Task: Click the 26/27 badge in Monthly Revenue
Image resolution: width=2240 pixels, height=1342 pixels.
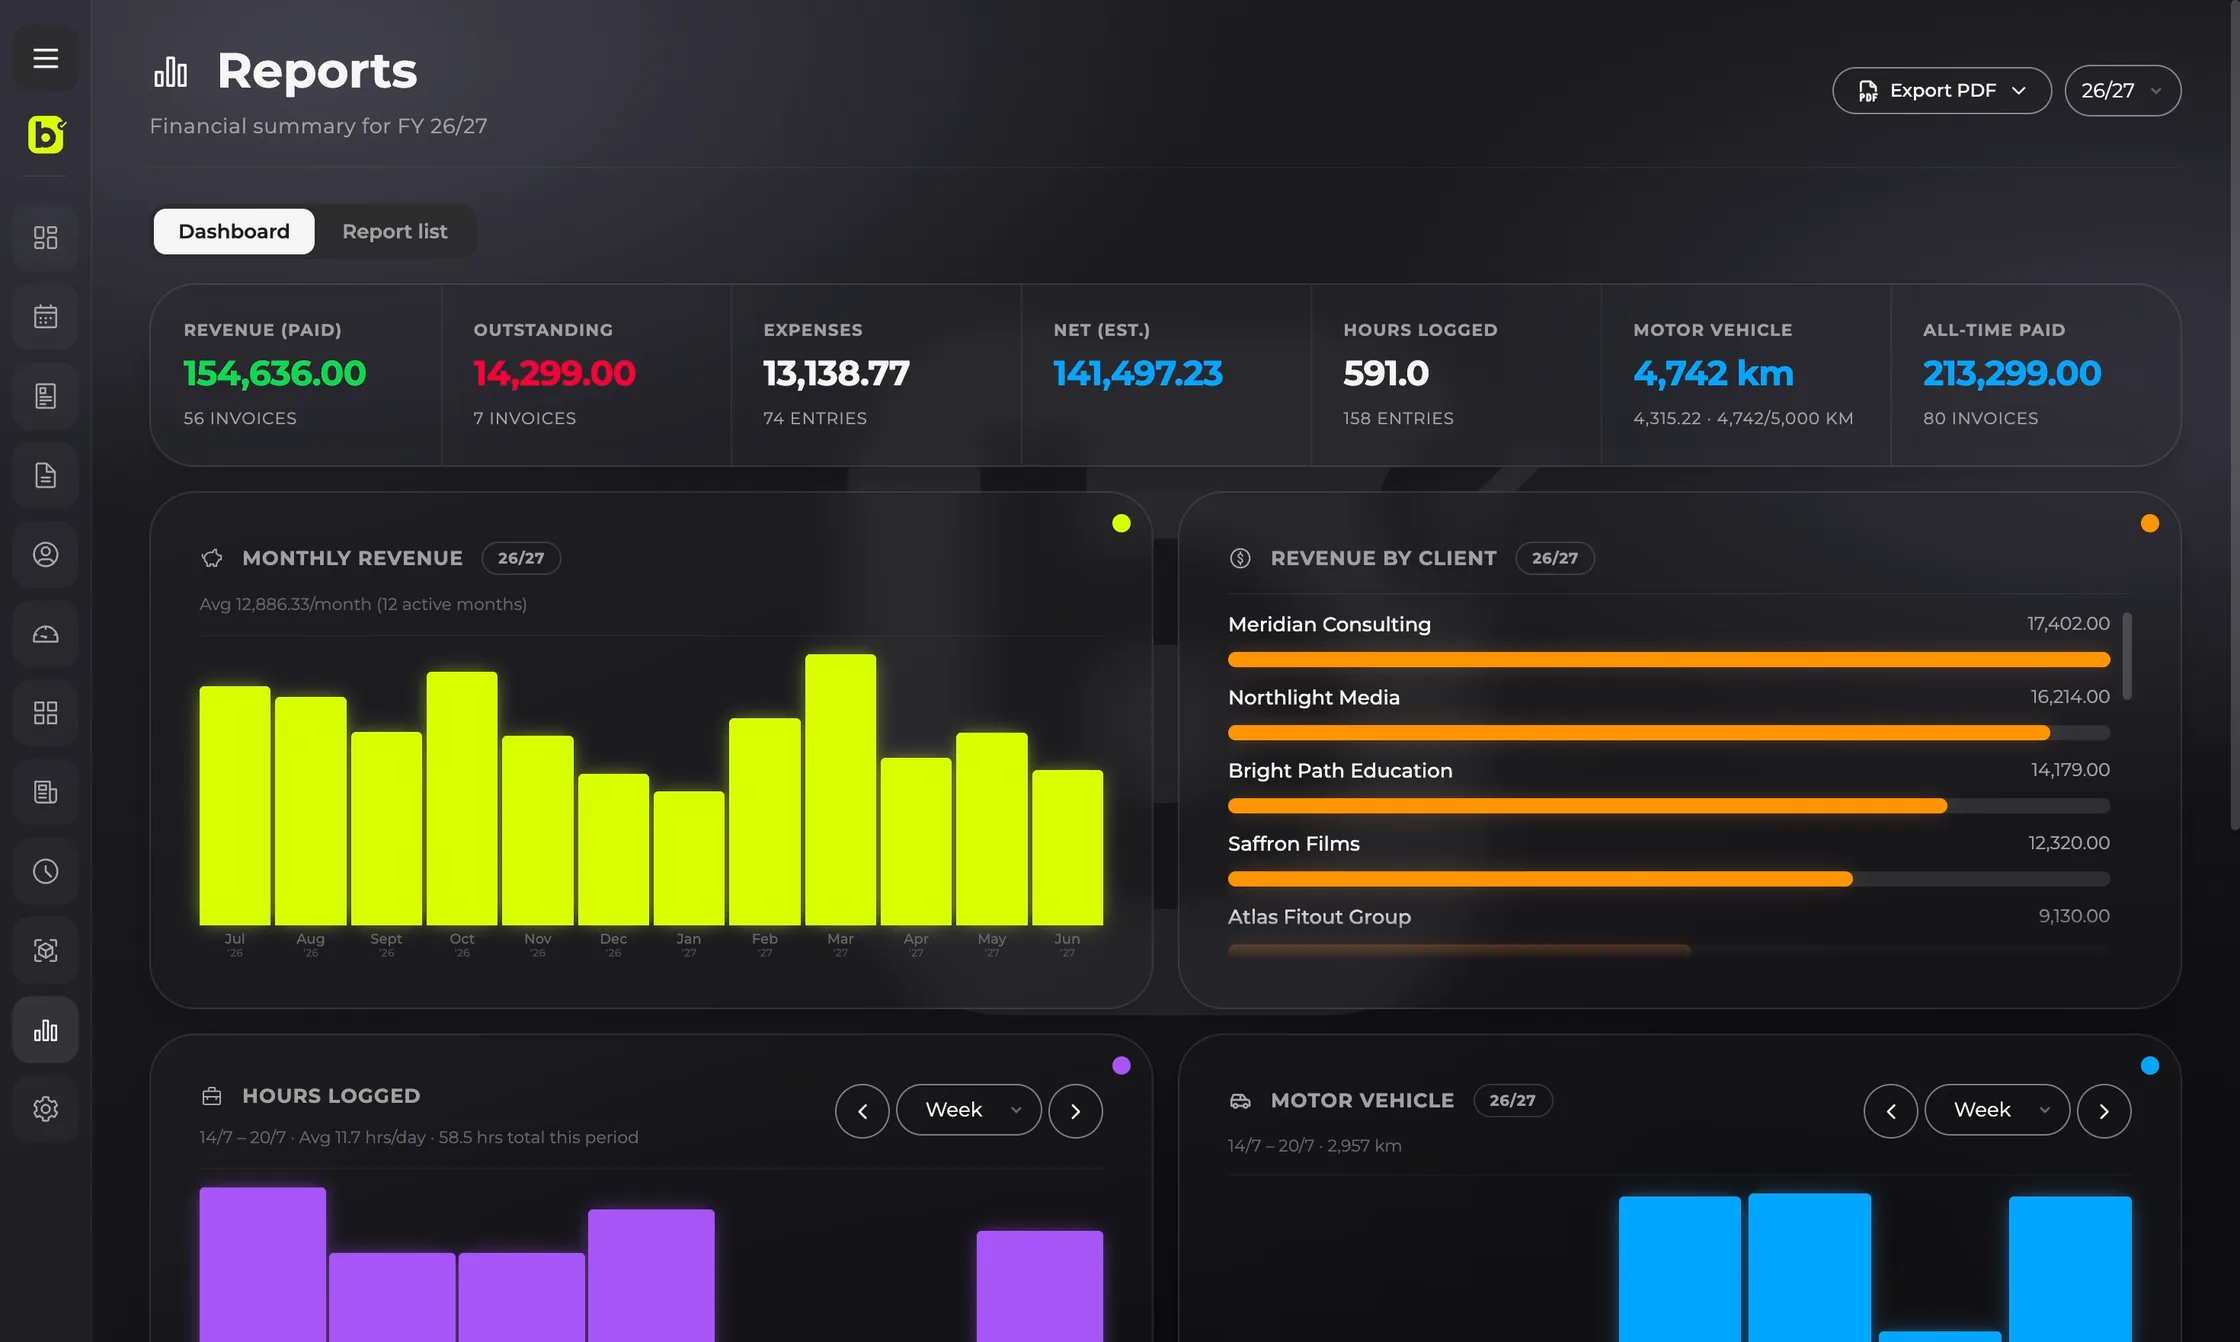Action: coord(521,558)
